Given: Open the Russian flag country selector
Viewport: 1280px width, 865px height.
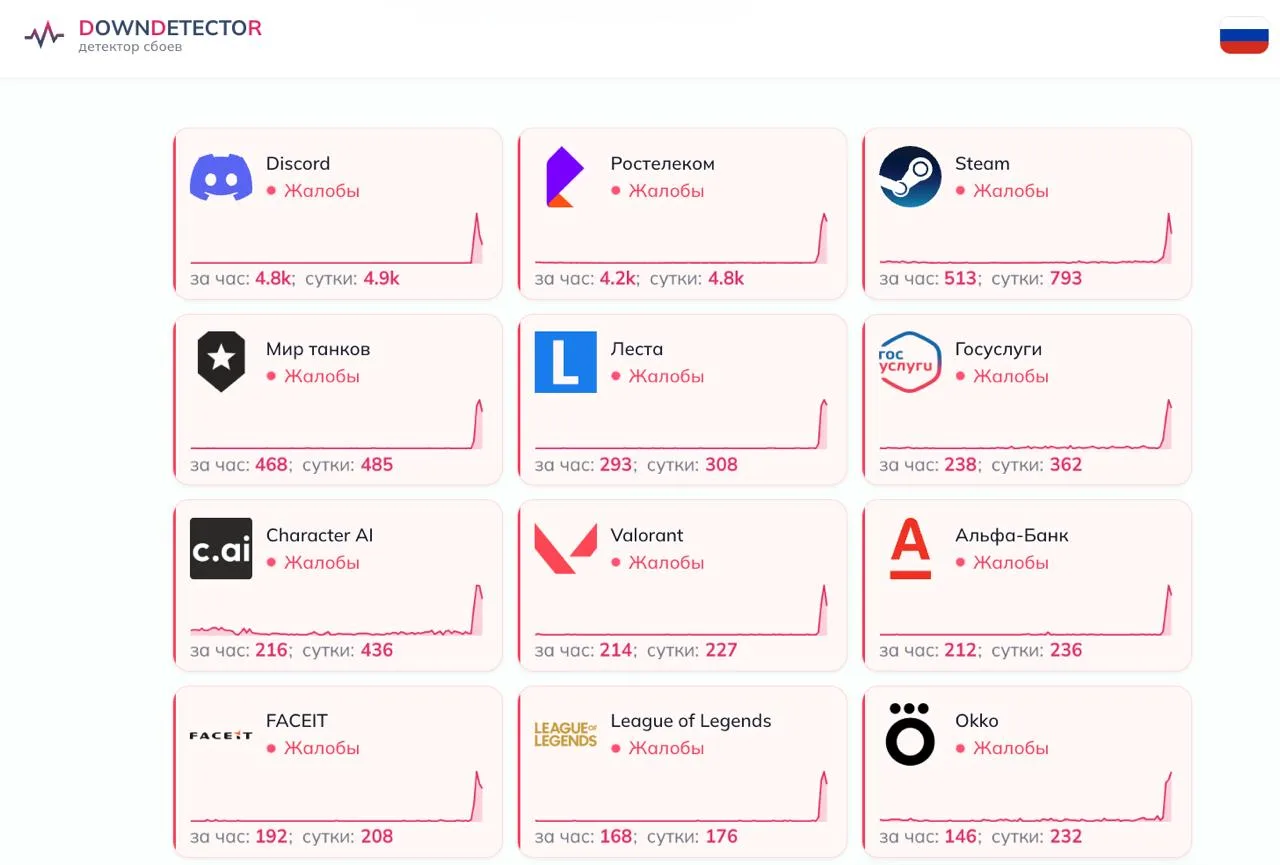Looking at the screenshot, I should pyautogui.click(x=1244, y=35).
